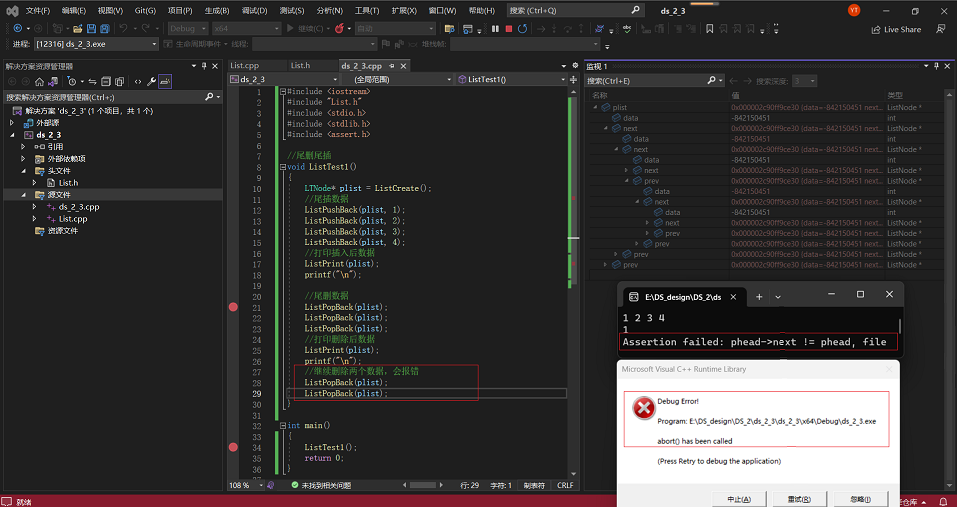Toggle Preview Selected Items icon
The image size is (957, 507).
point(165,81)
